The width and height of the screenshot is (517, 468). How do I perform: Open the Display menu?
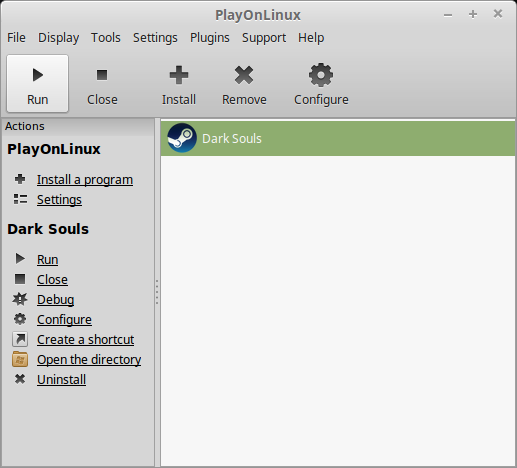pos(58,37)
